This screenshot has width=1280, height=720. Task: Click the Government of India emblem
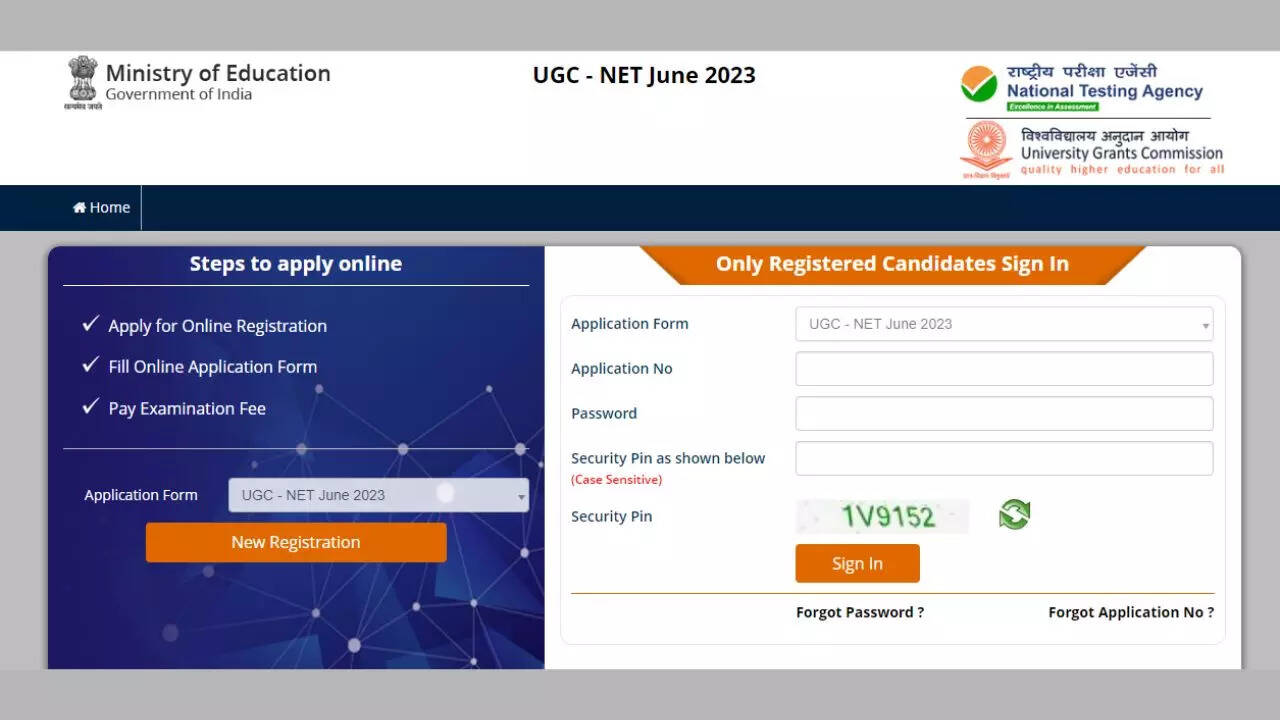[x=83, y=82]
